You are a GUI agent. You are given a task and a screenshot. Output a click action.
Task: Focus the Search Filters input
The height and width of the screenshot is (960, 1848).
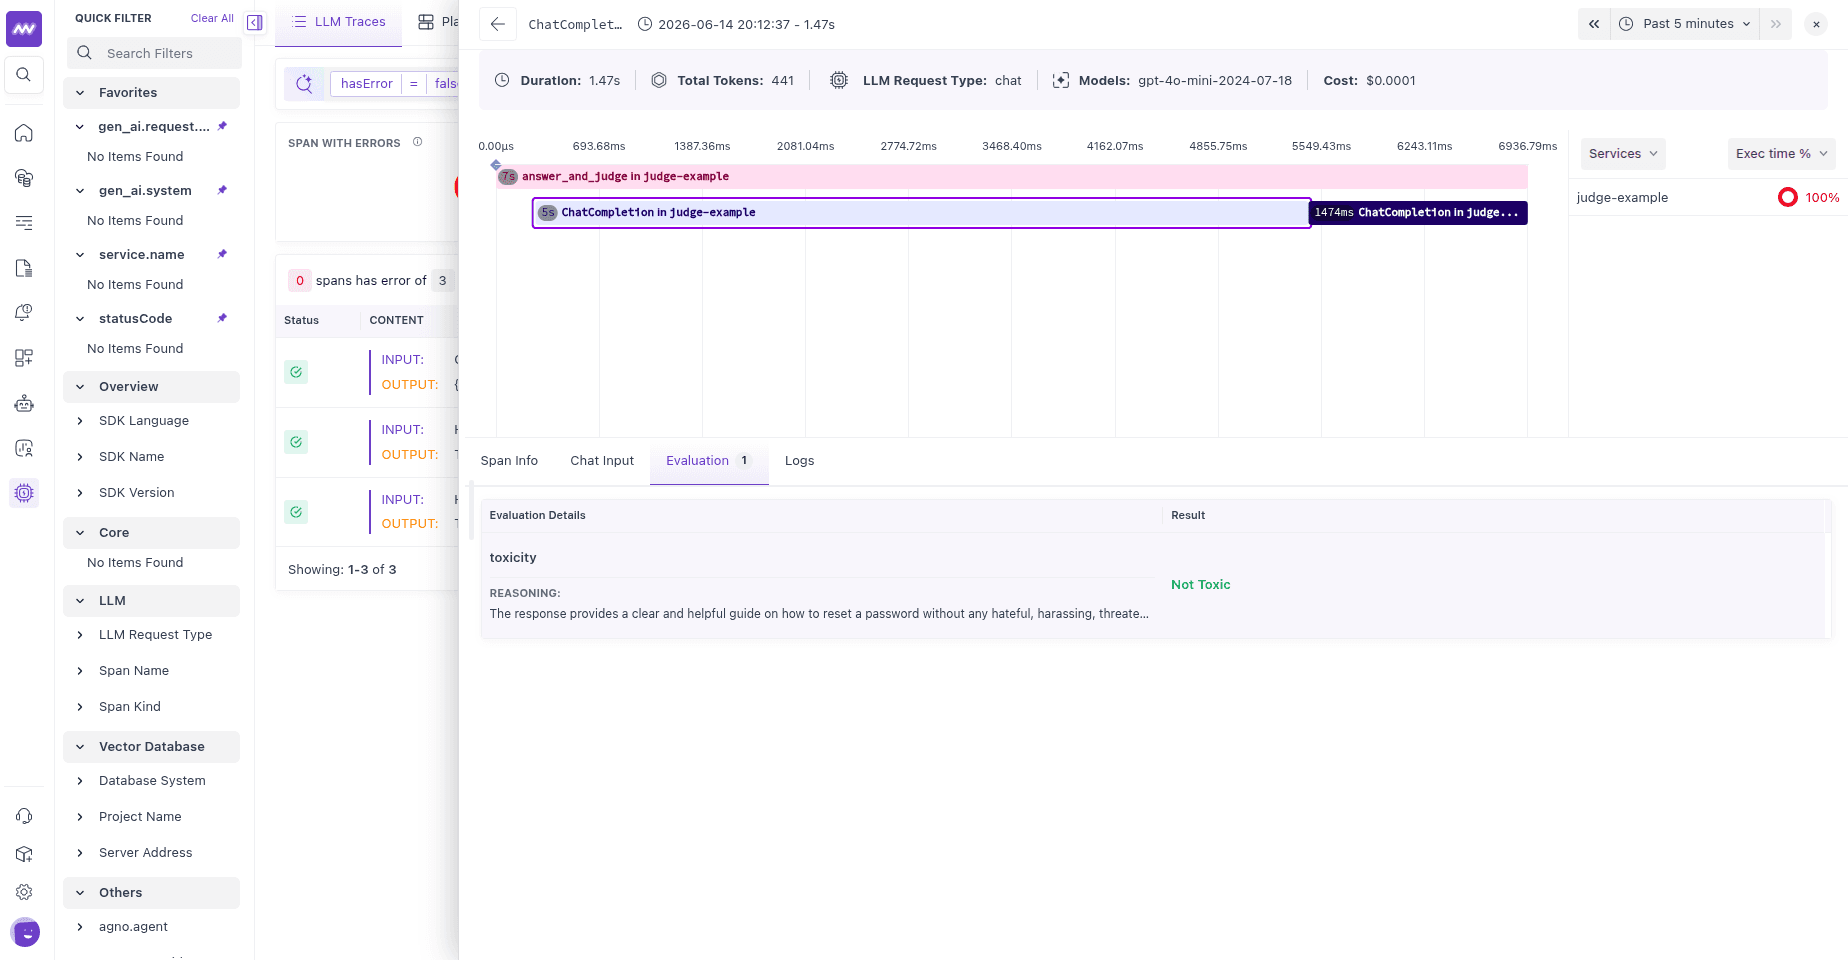click(155, 53)
